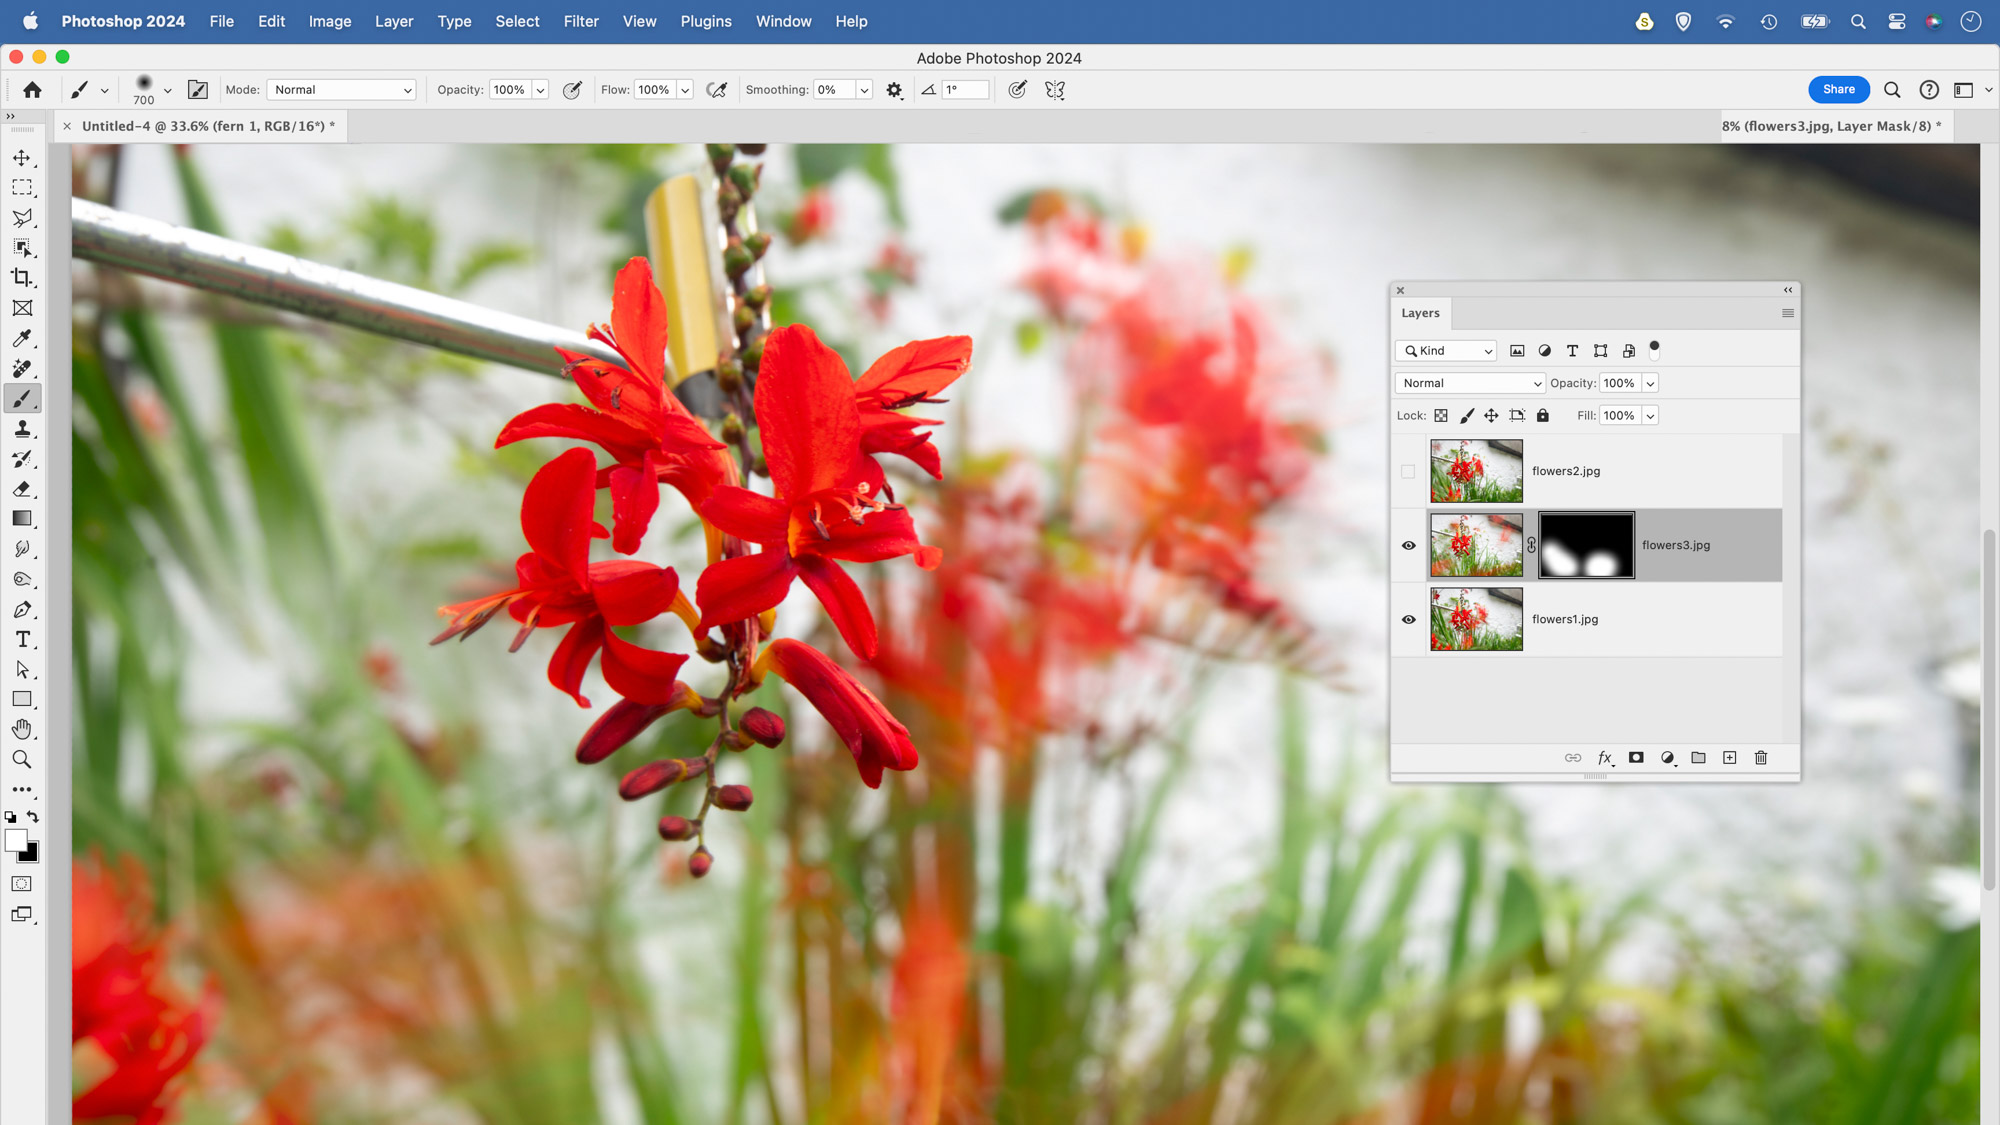Click the Share button
Viewport: 2000px width, 1125px height.
click(x=1838, y=89)
